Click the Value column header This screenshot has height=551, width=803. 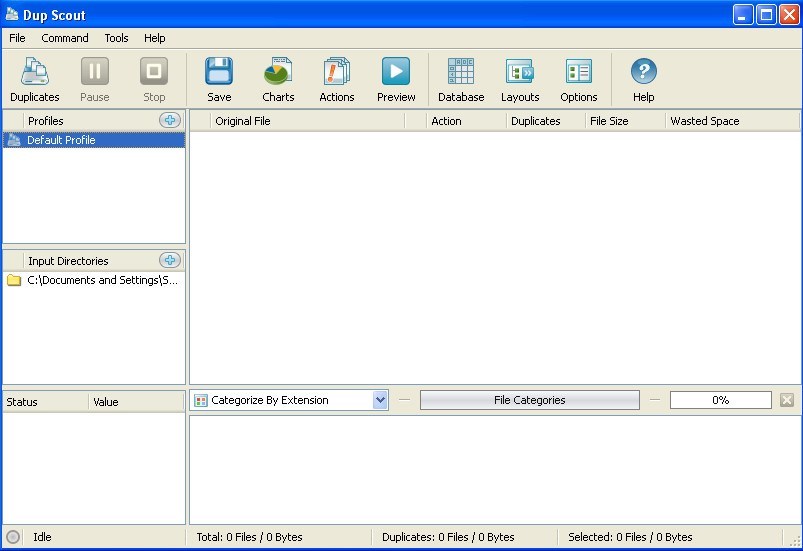[x=136, y=402]
